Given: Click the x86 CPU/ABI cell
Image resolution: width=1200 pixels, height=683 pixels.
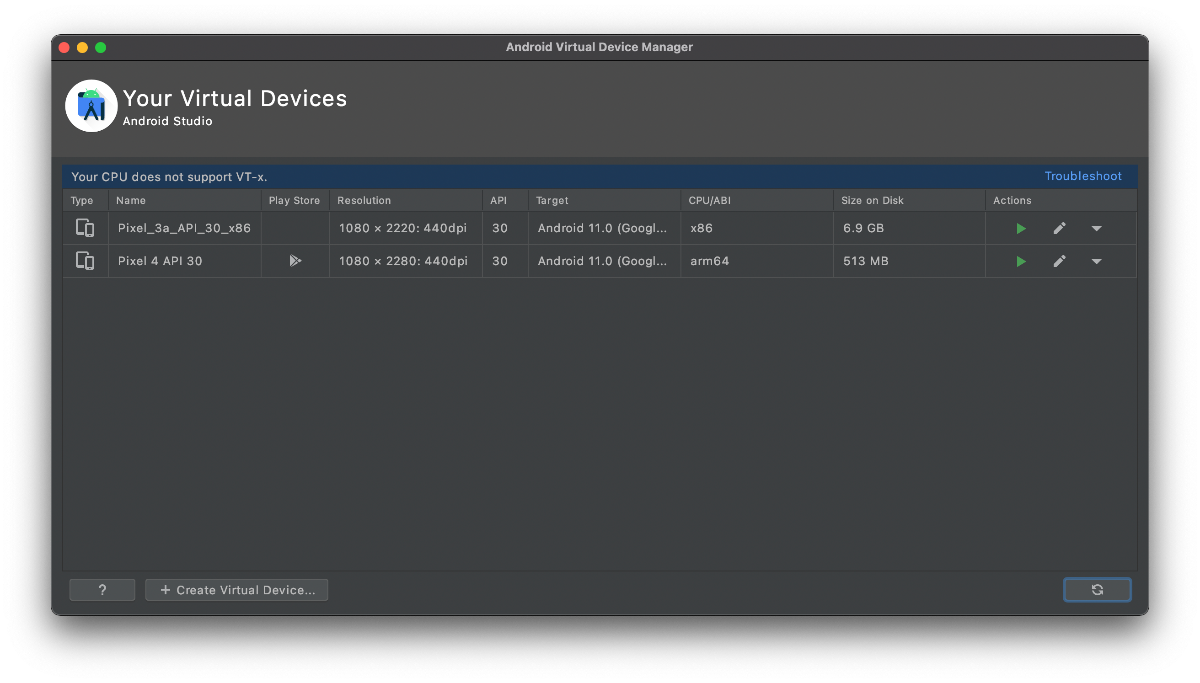Looking at the screenshot, I should point(757,228).
